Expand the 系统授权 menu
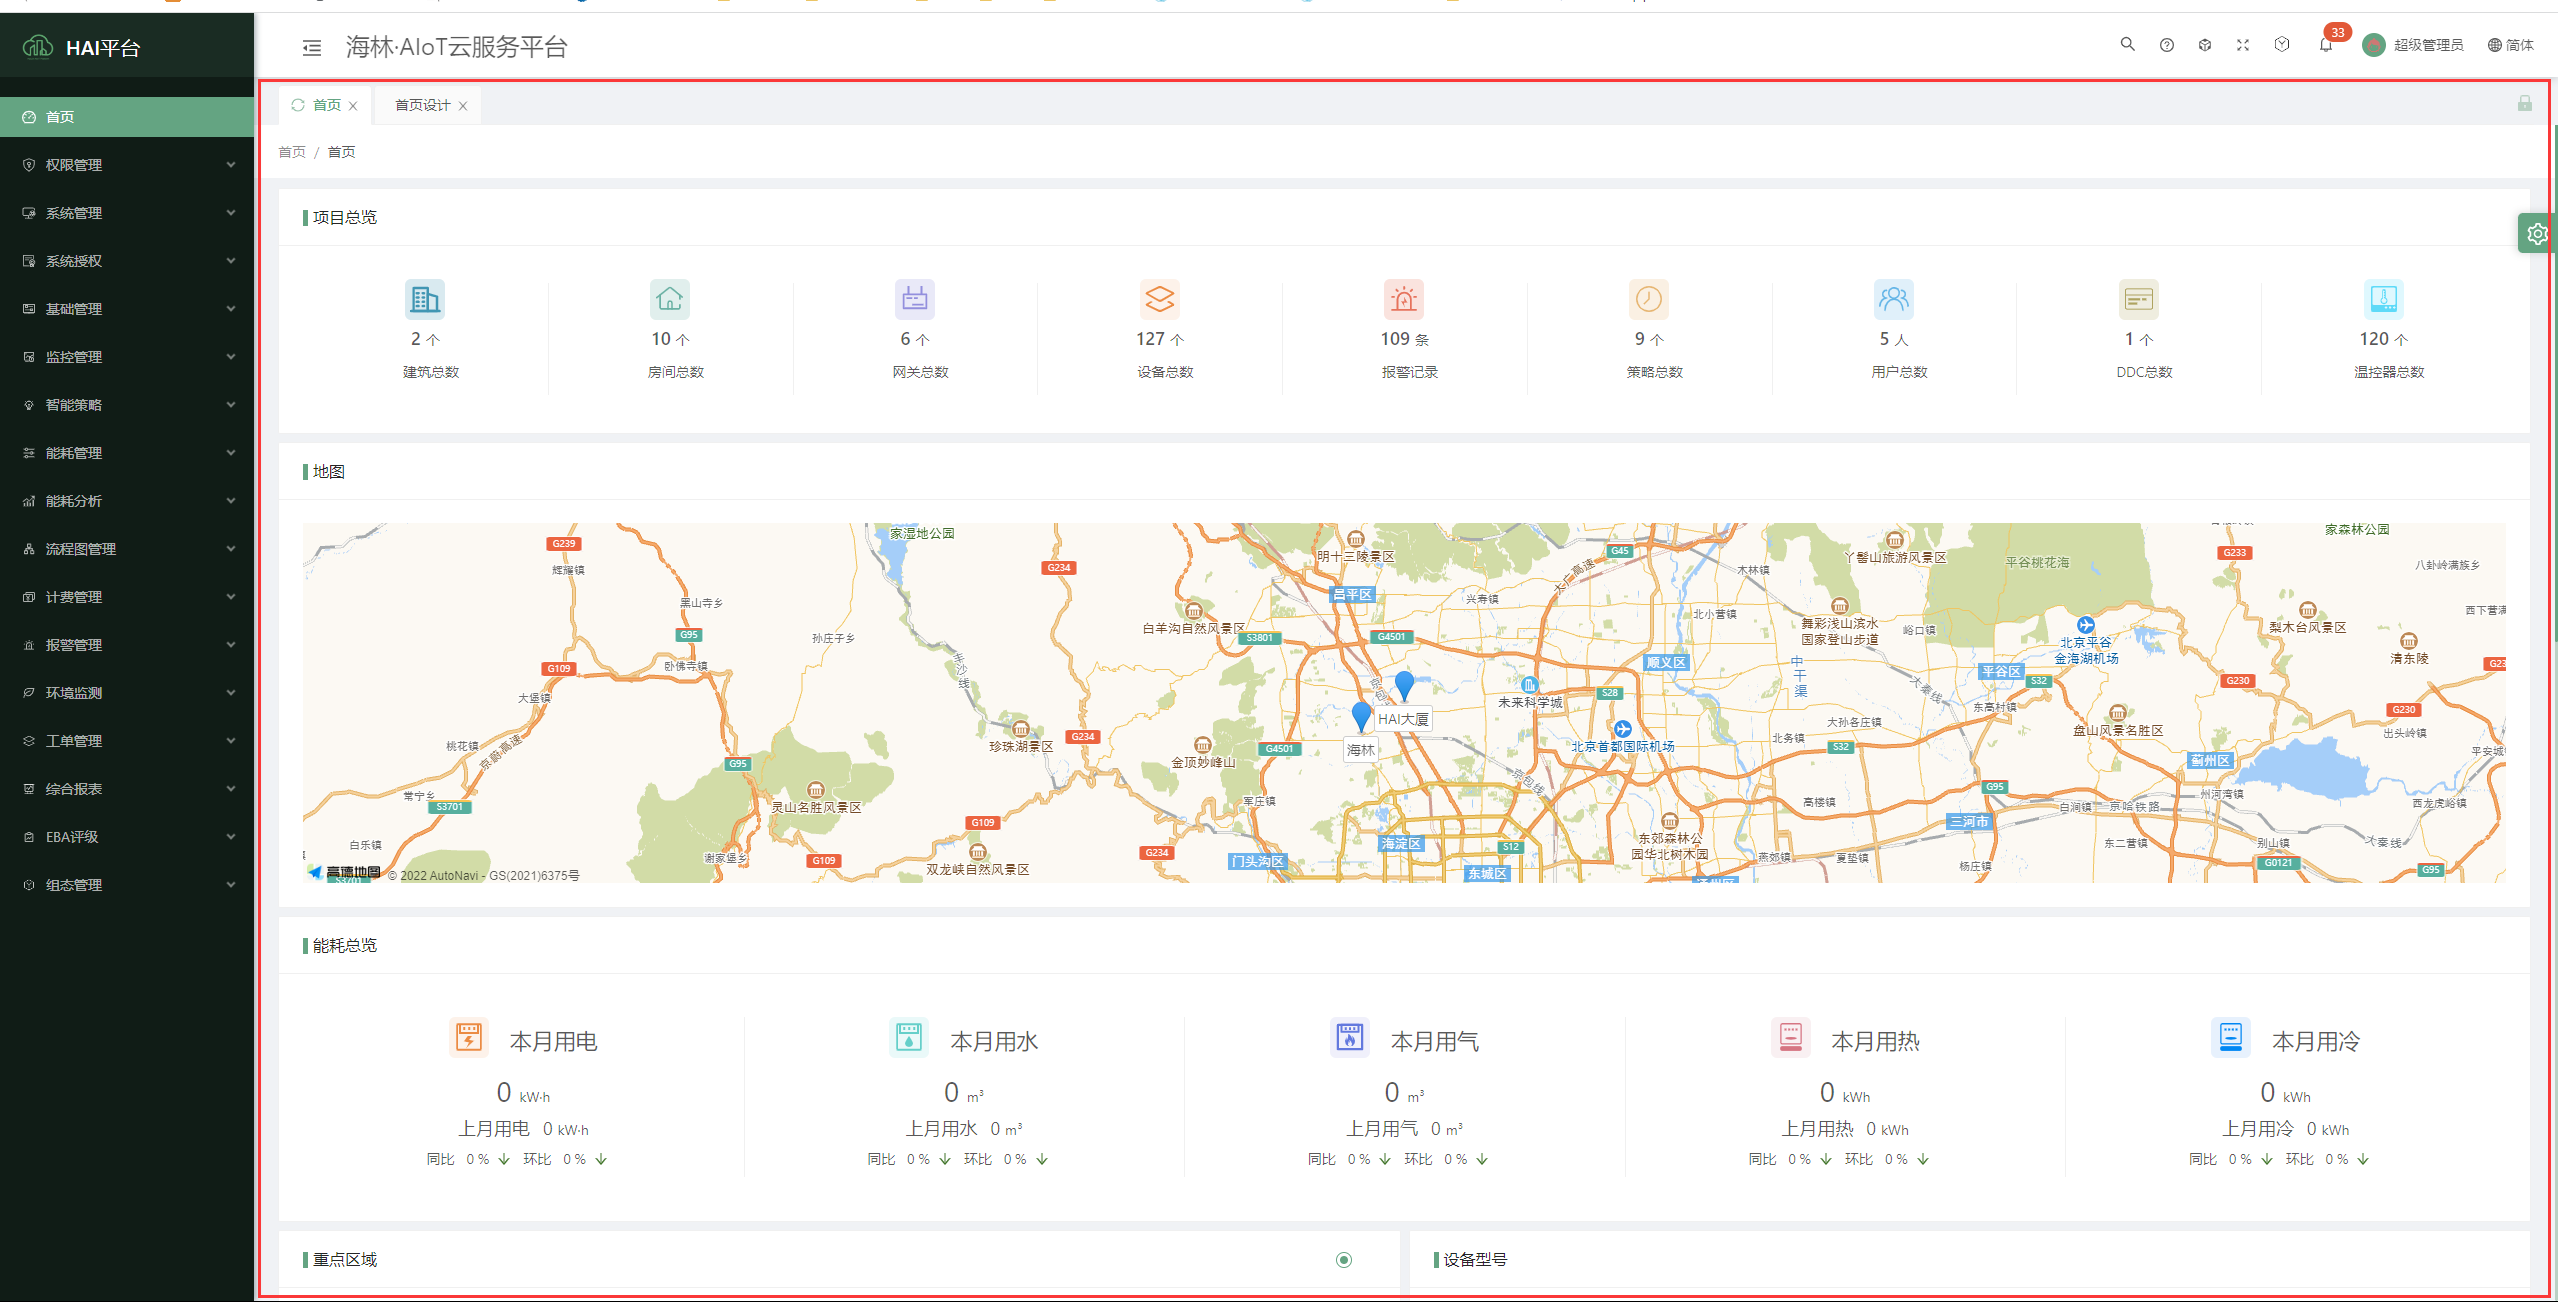Viewport: 2558px width, 1302px height. point(127,261)
